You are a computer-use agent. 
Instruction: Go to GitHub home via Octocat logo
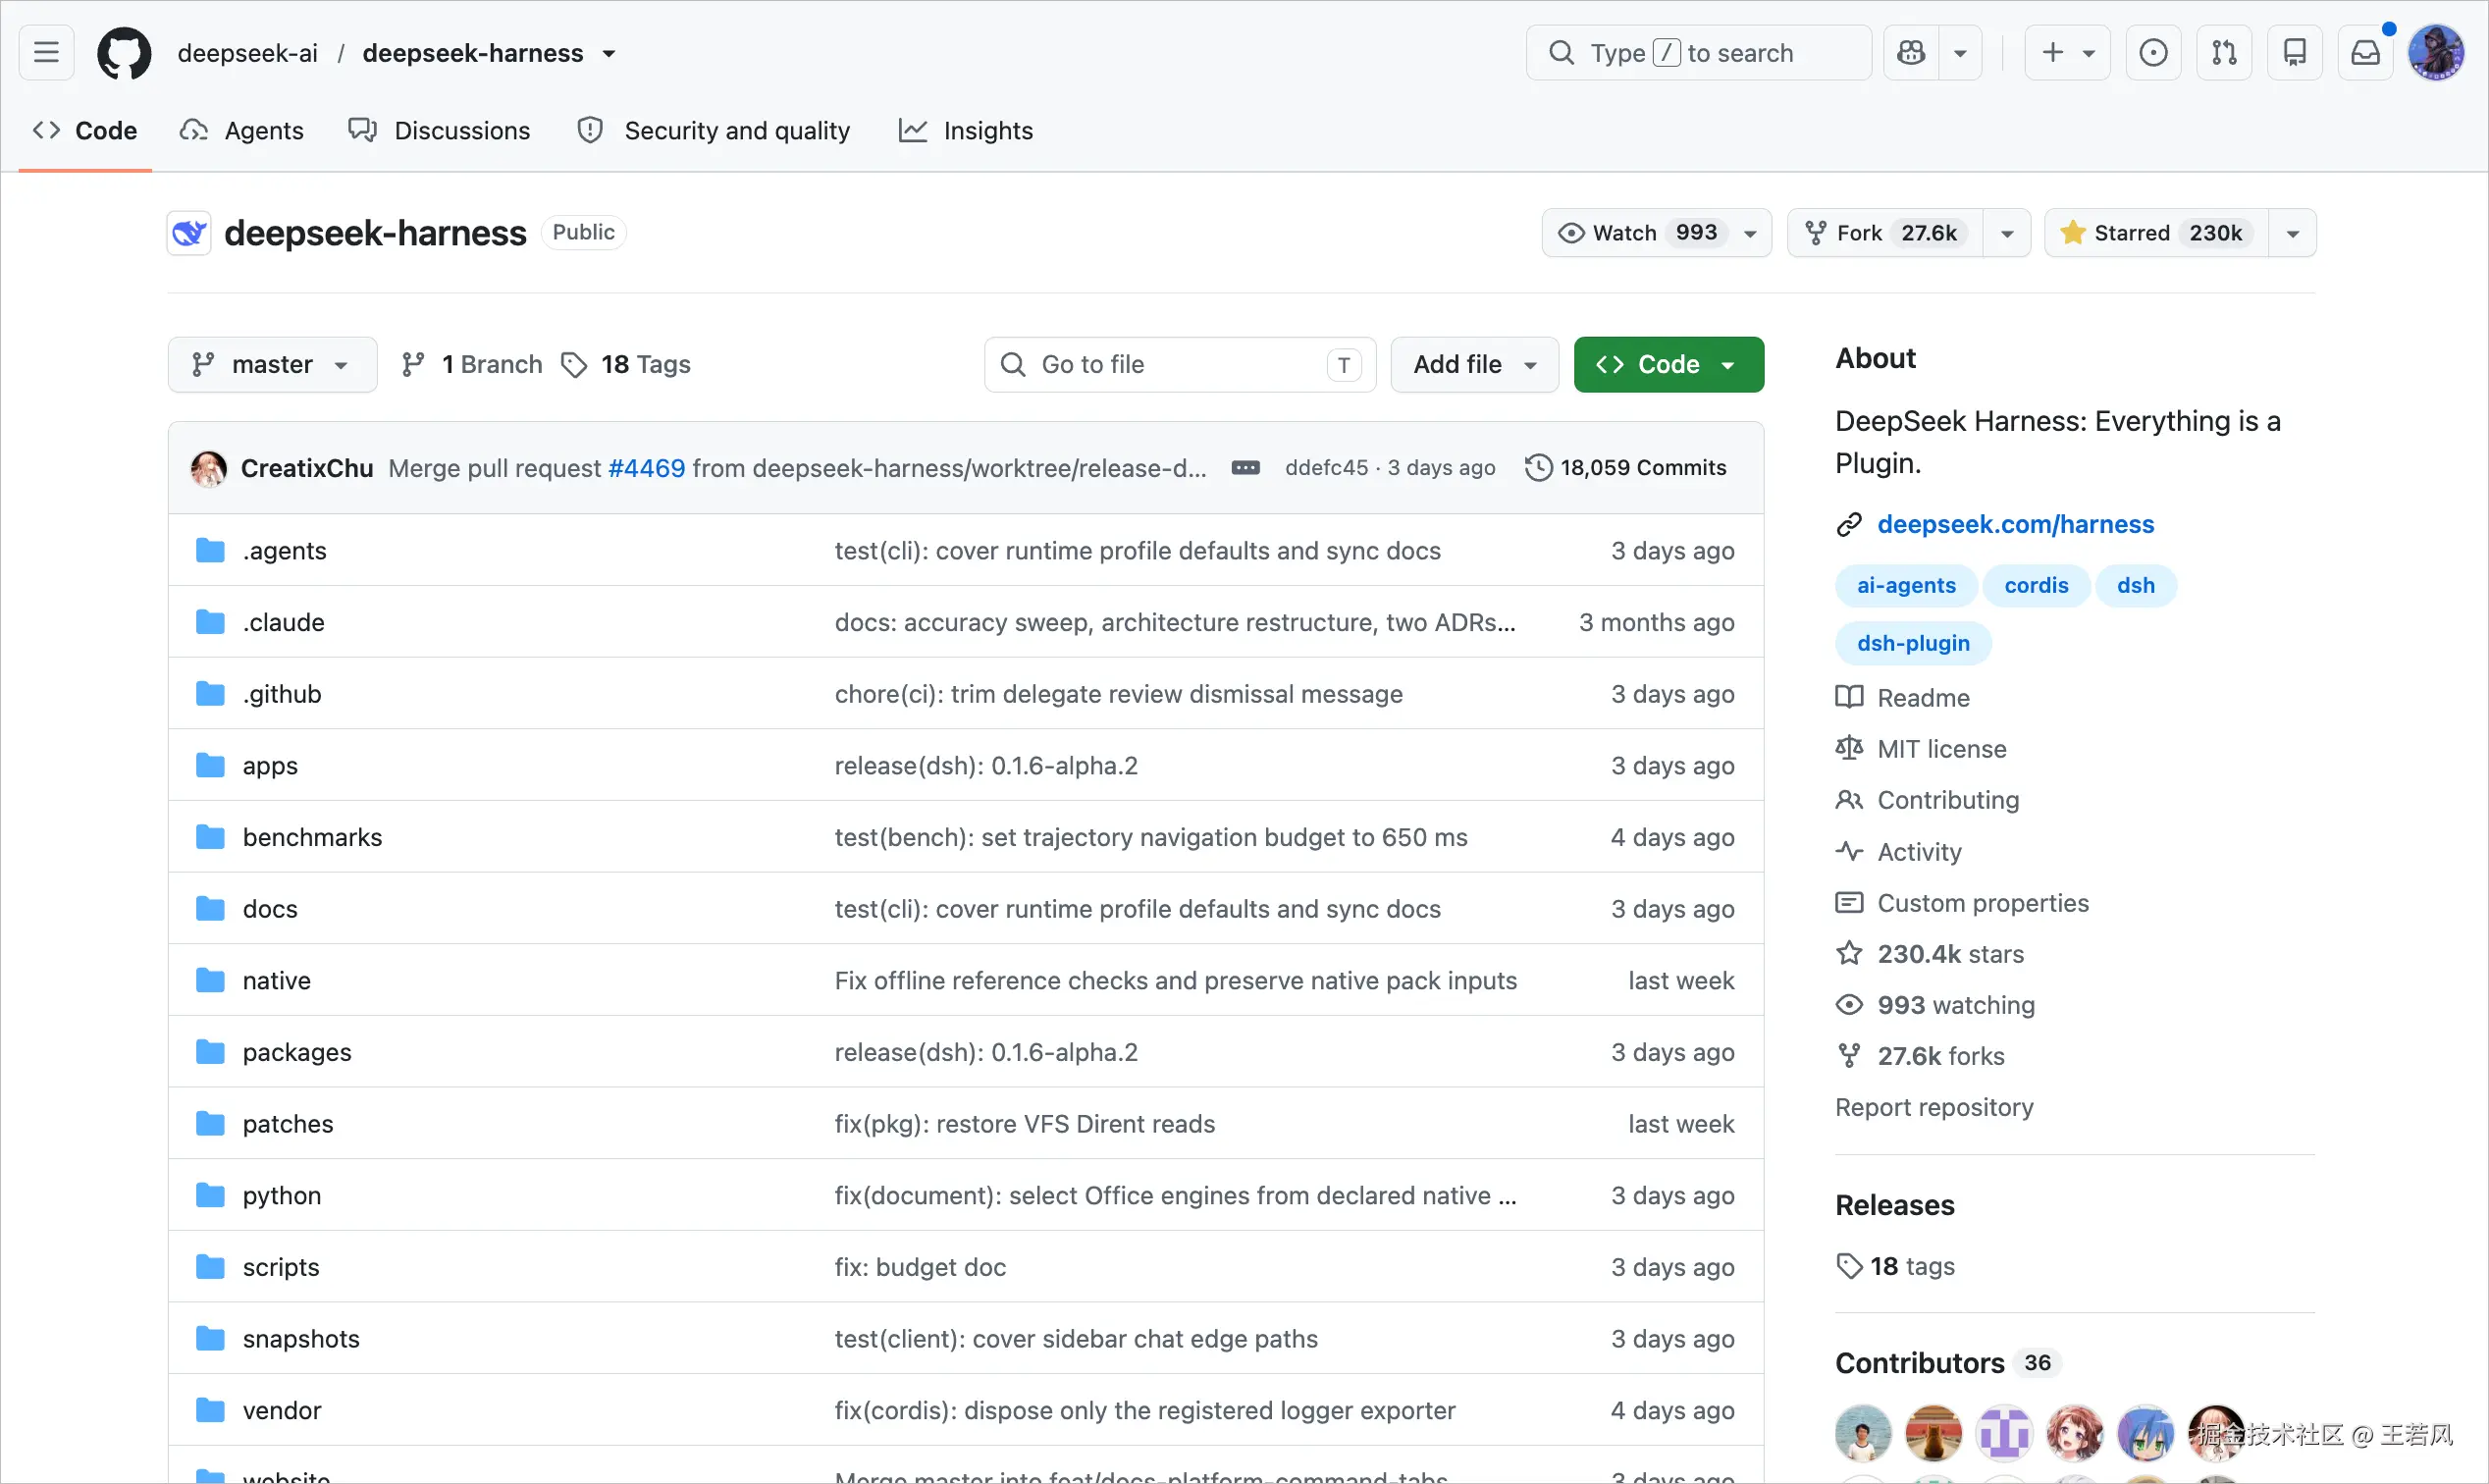click(124, 53)
